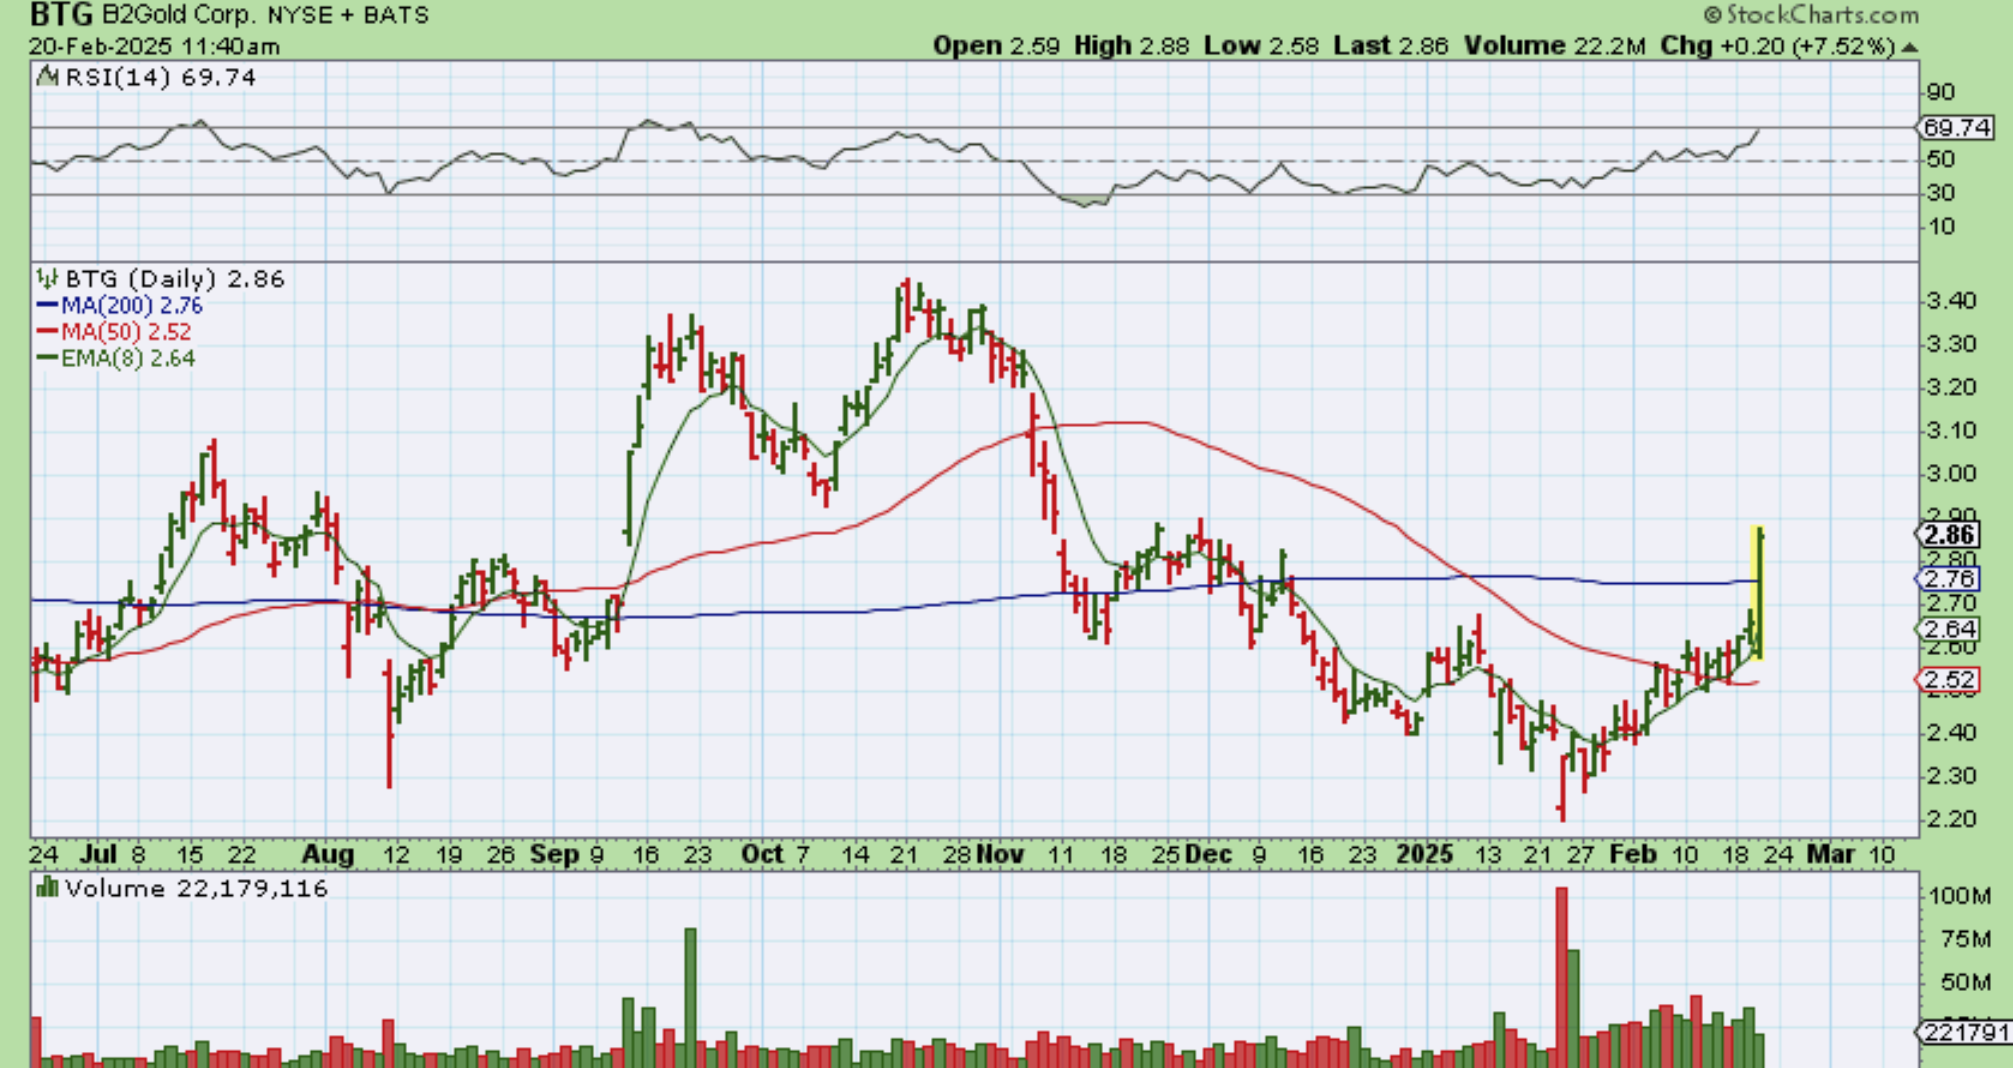Click the blue 2.76 MA(200) axis tag
Viewport: 2013px width, 1068px height.
coord(1949,579)
